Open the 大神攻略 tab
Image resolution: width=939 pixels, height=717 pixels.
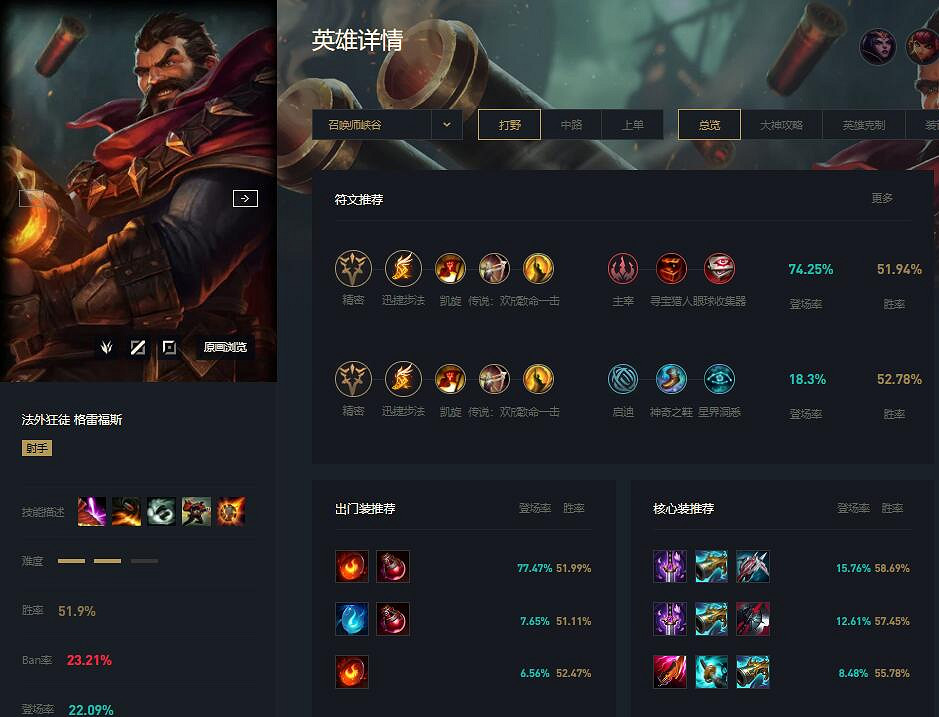coord(782,125)
